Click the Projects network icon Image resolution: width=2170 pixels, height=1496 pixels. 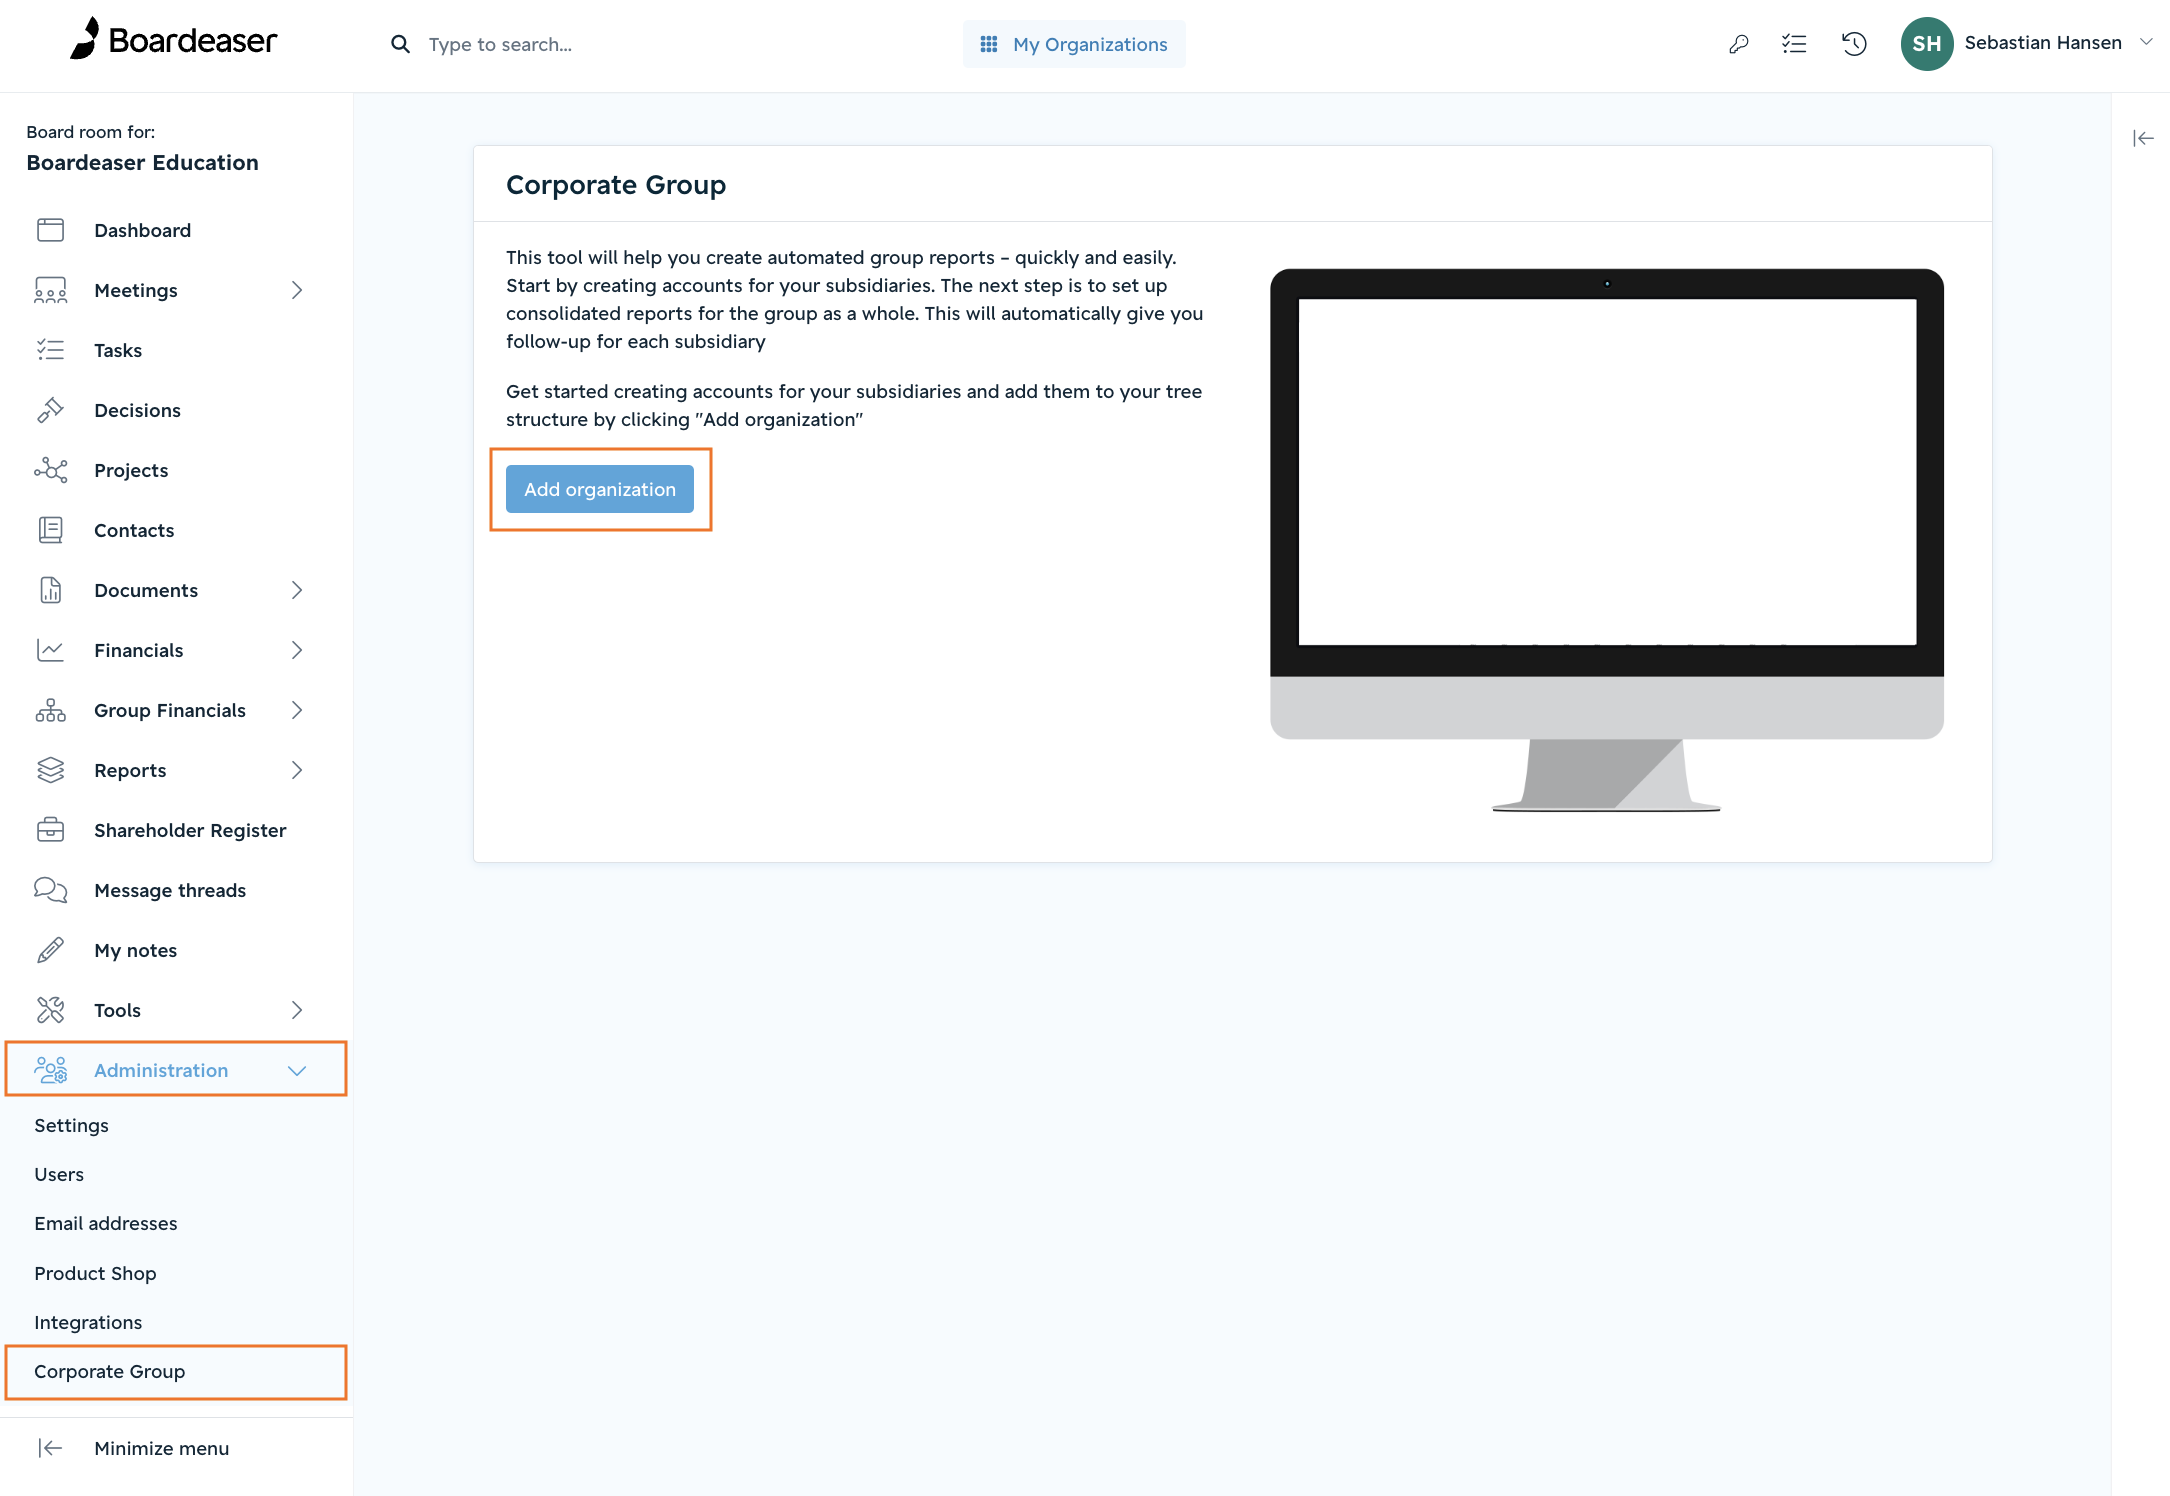[50, 470]
